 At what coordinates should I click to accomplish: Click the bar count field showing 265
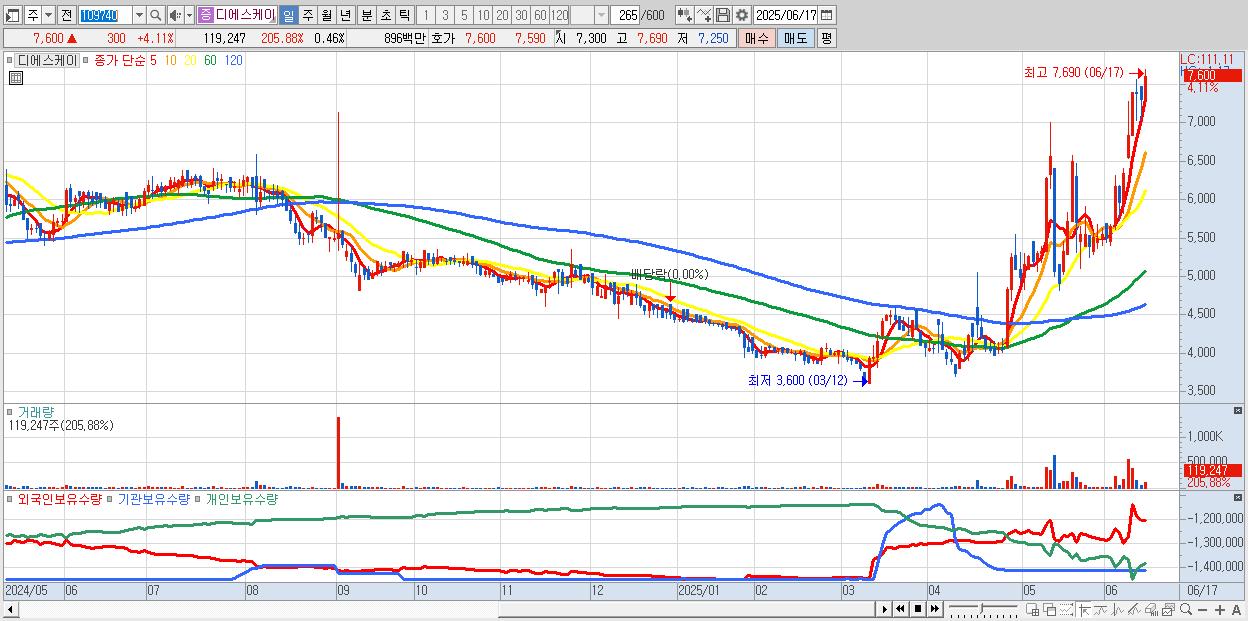(x=626, y=15)
